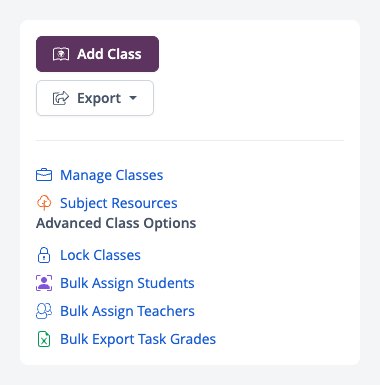Click the book icon in Add Class
This screenshot has height=385, width=380.
click(61, 54)
